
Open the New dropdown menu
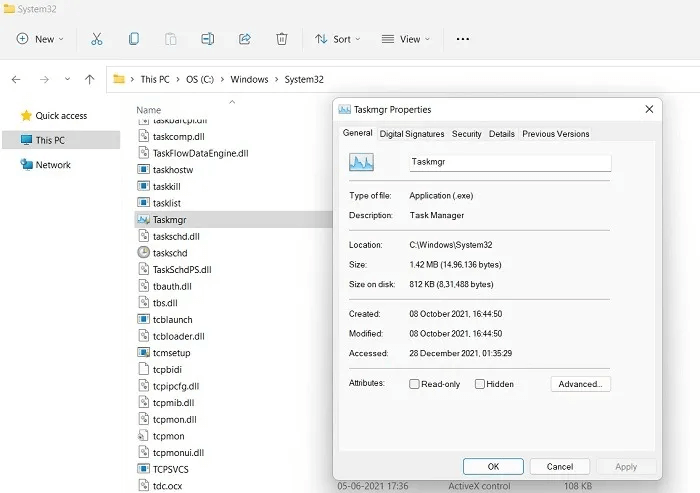40,39
